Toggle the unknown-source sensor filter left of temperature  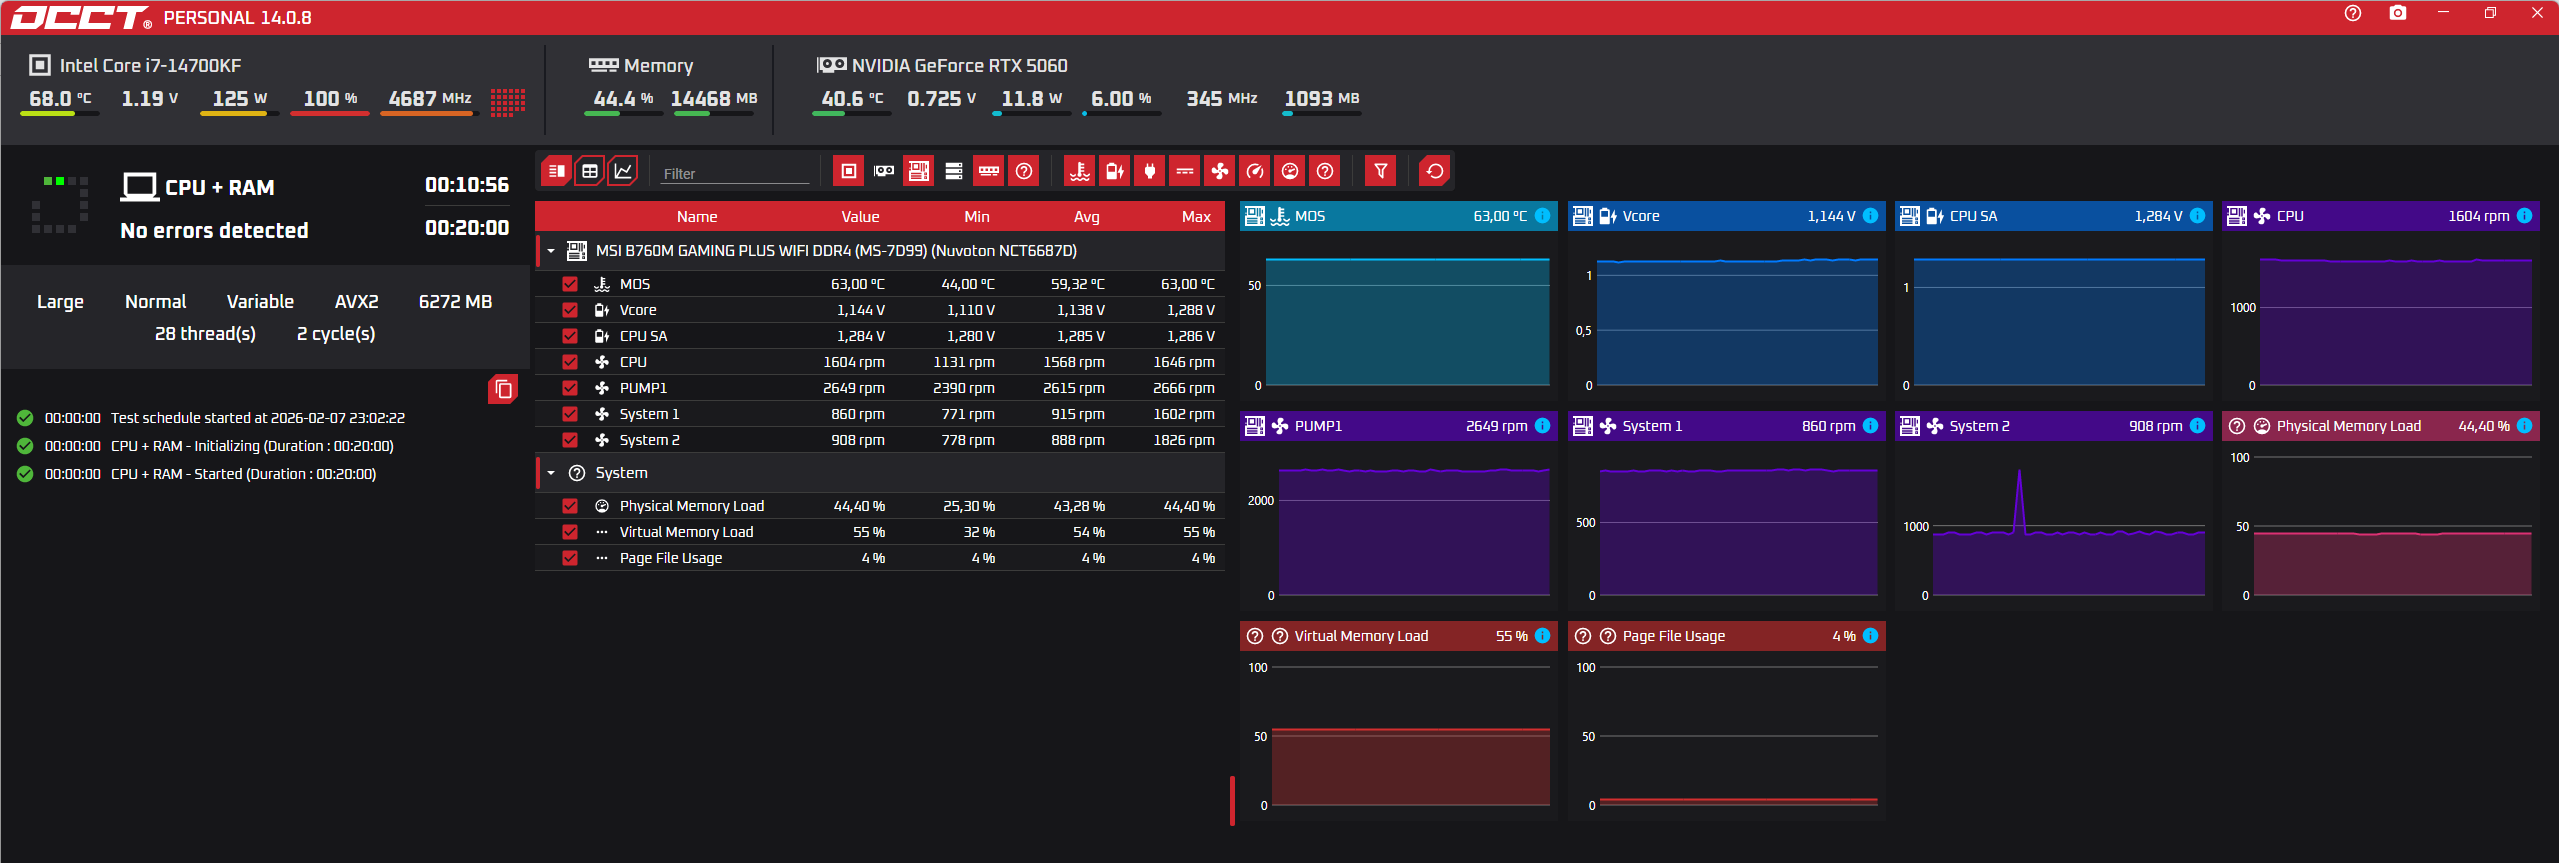click(x=1024, y=171)
